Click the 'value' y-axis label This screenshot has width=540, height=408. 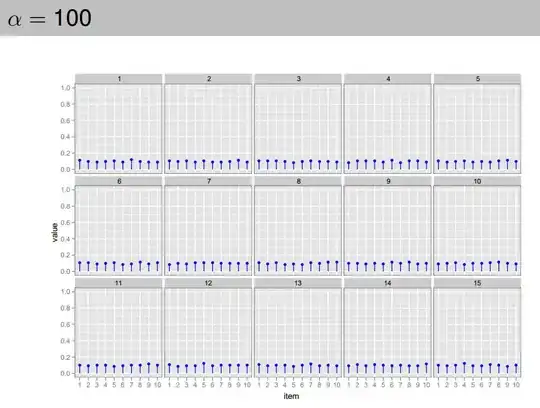coord(54,233)
